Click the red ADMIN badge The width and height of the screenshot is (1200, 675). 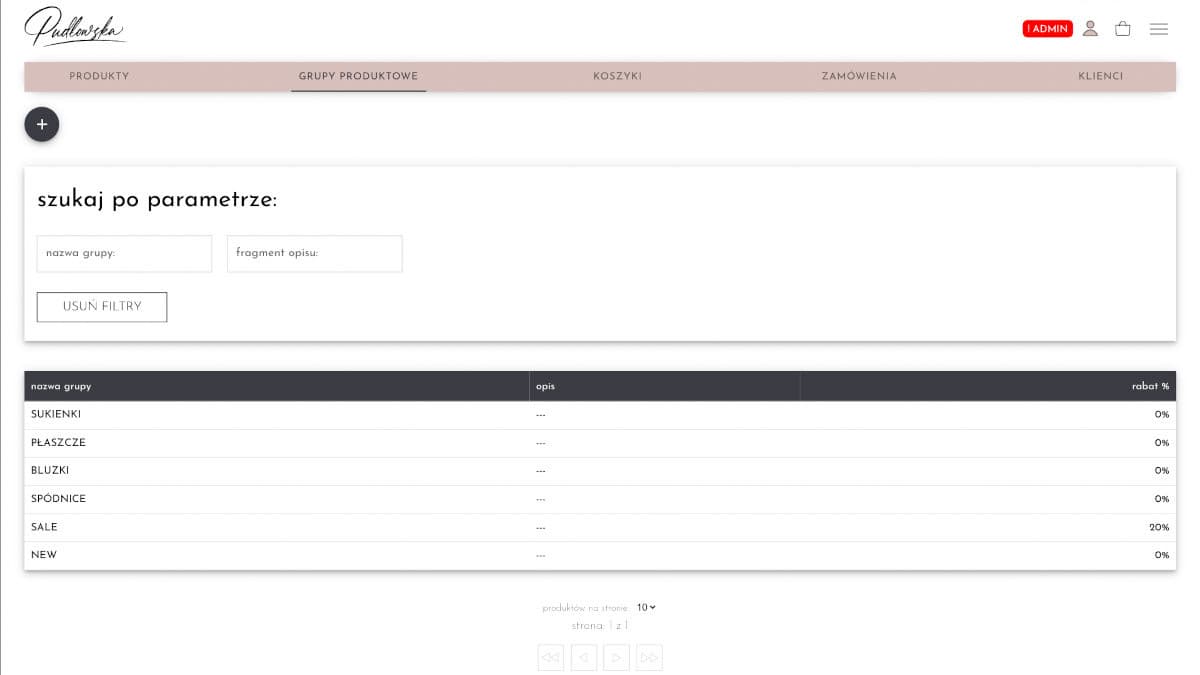tap(1047, 29)
